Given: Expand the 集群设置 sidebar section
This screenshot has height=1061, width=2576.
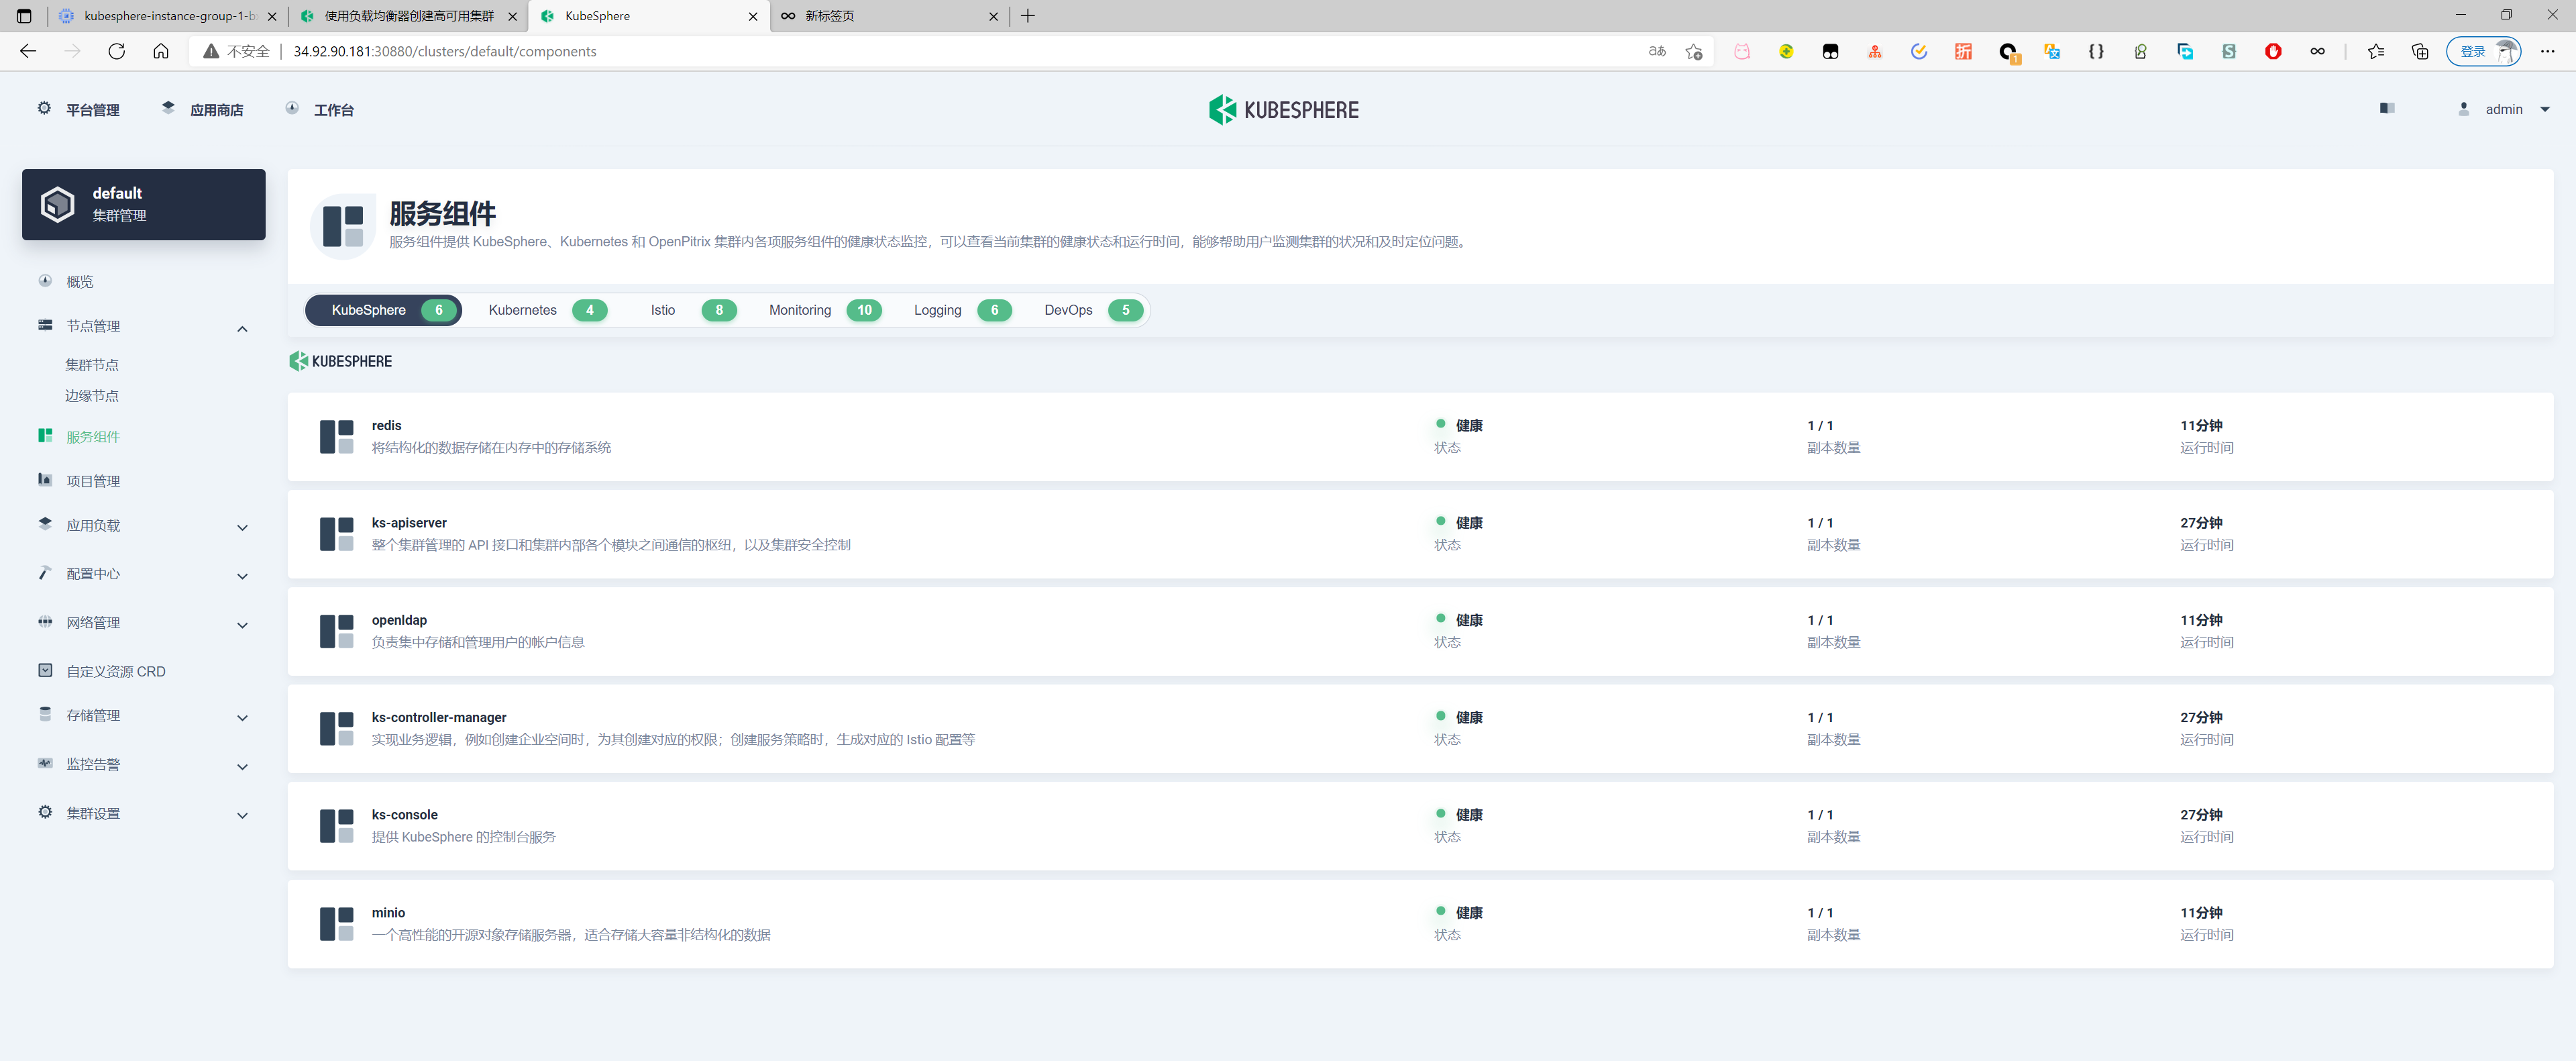Looking at the screenshot, I should click(242, 815).
